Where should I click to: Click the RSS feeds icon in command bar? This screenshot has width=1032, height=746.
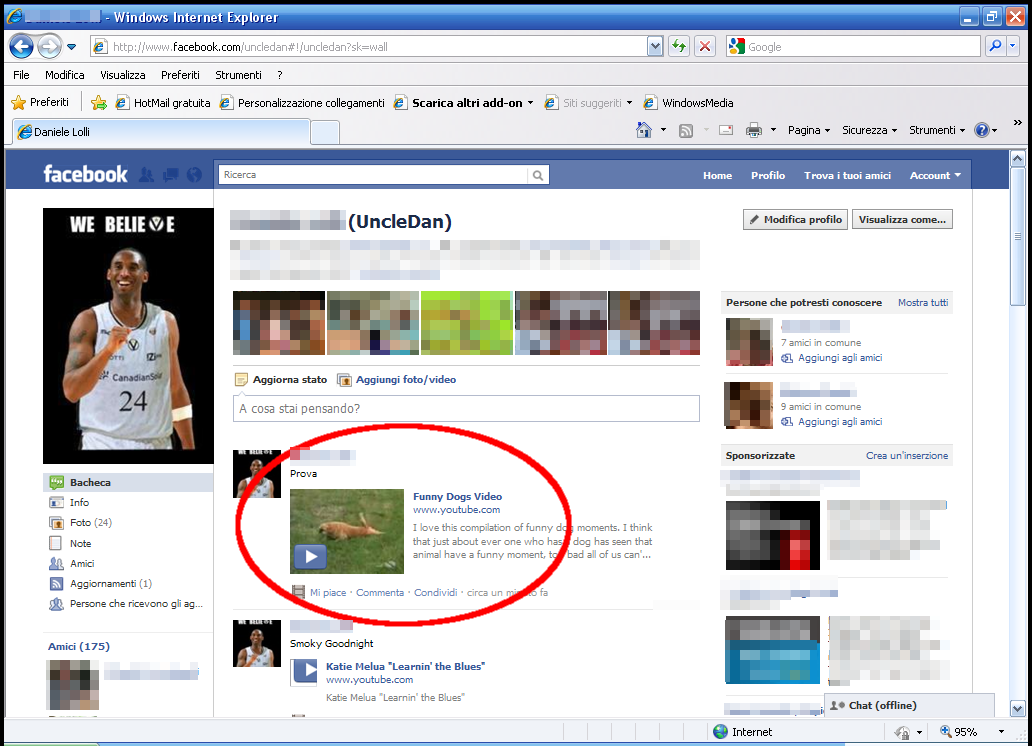point(686,130)
